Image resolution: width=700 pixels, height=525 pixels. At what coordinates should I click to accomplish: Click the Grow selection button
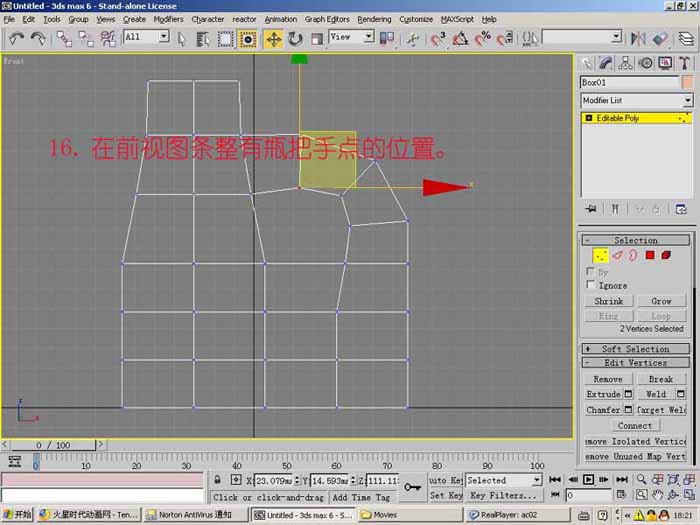[x=661, y=301]
